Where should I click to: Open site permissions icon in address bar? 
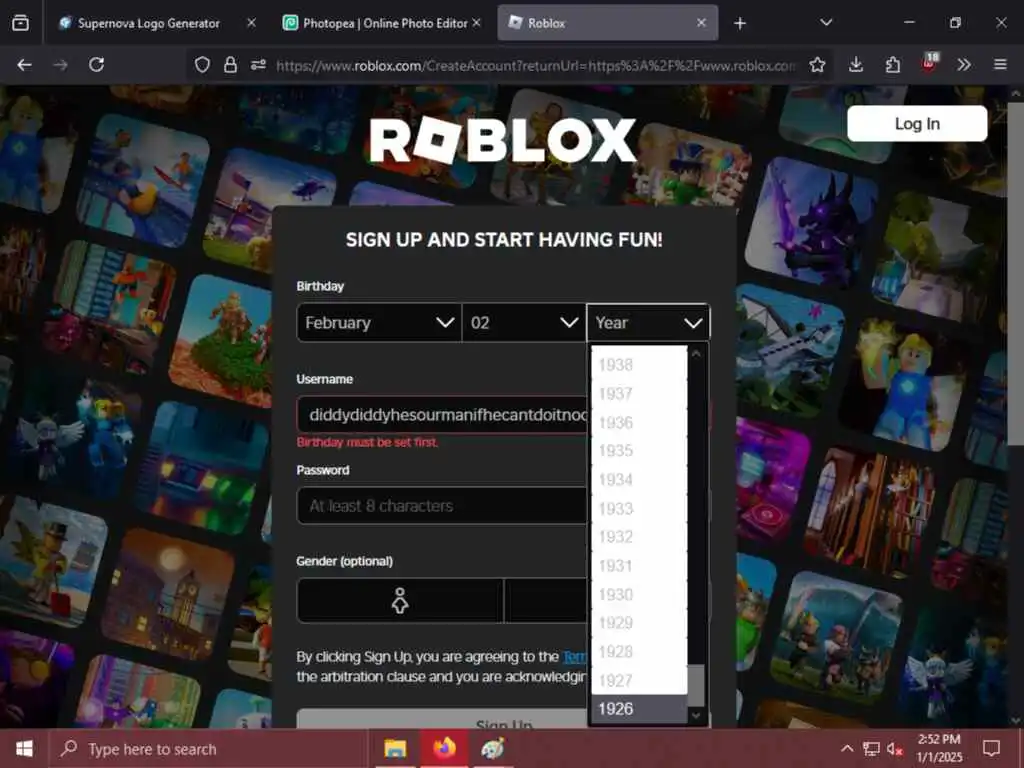pyautogui.click(x=259, y=65)
